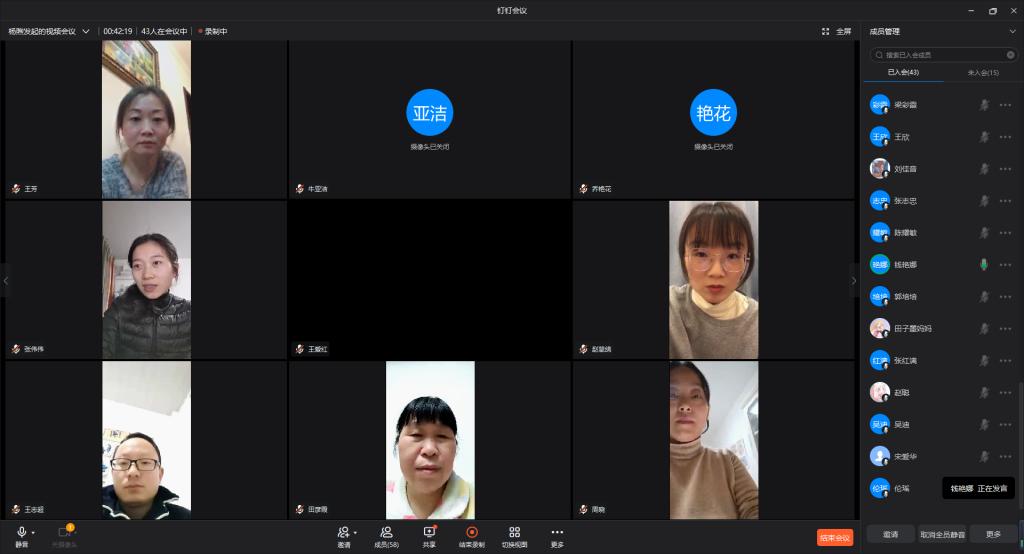Toggle the 静音 microphone mute button

[x=22, y=532]
